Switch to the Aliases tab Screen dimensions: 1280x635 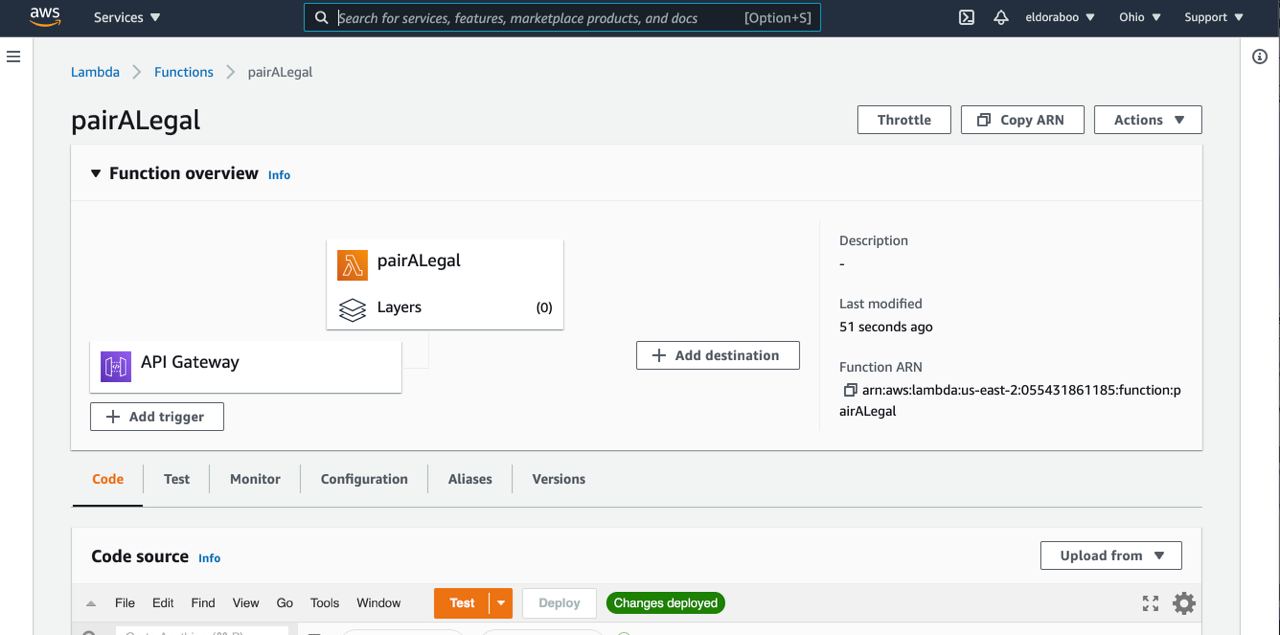pos(470,479)
